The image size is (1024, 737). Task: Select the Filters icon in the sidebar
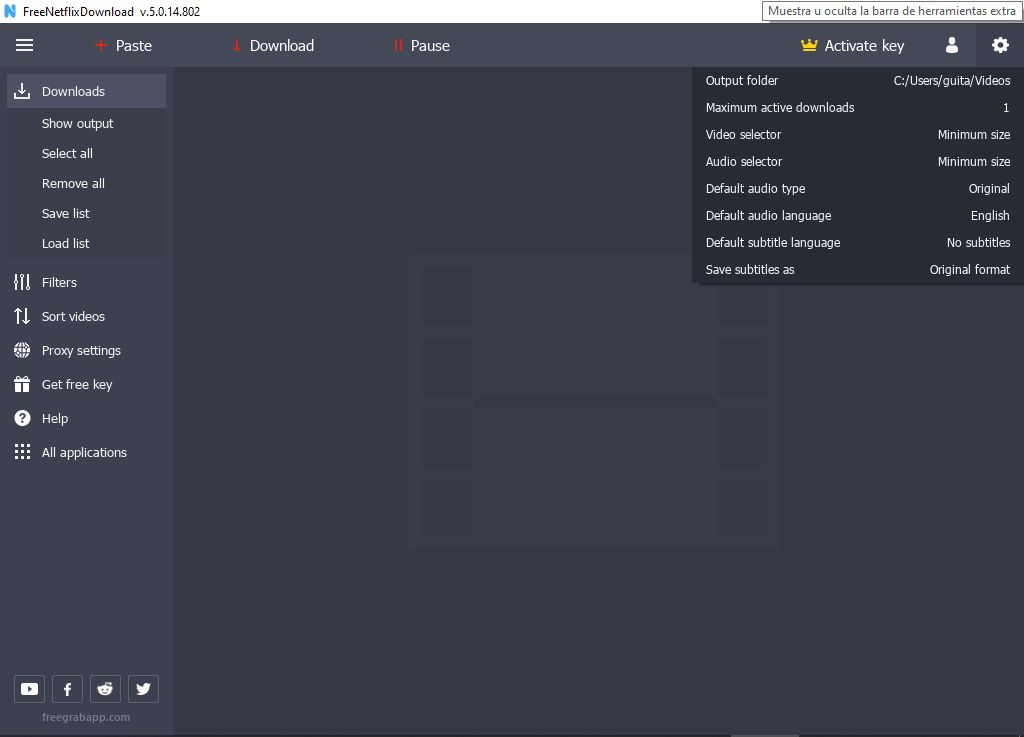click(22, 282)
